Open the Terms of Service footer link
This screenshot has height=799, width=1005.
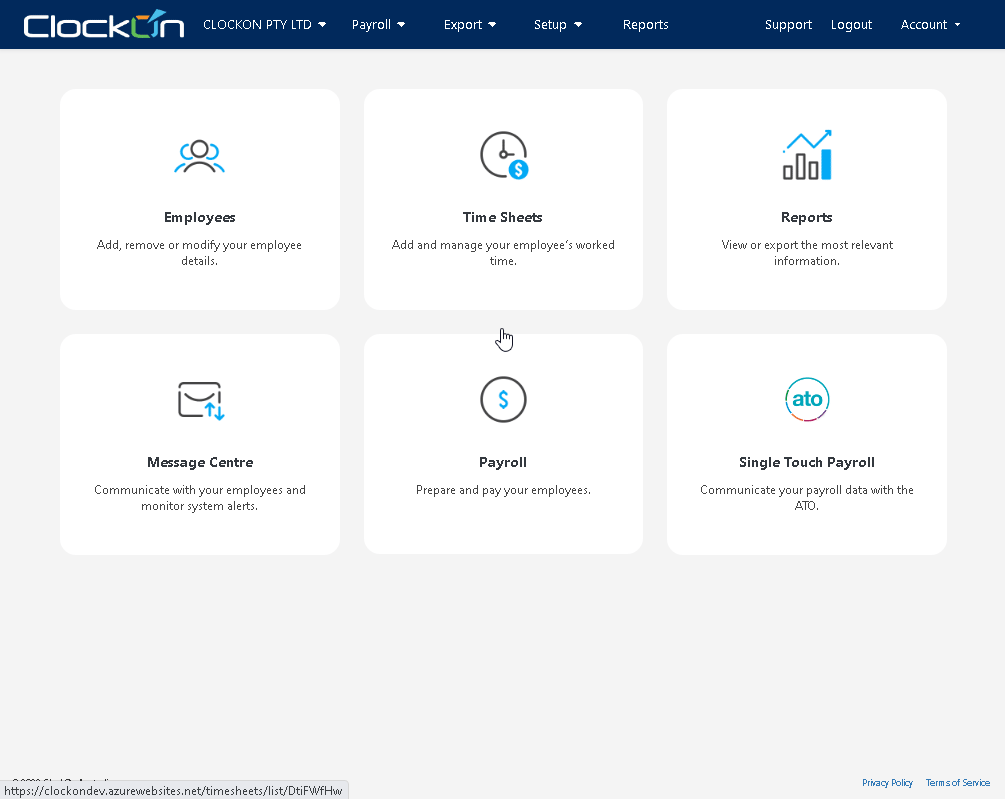pyautogui.click(x=958, y=782)
